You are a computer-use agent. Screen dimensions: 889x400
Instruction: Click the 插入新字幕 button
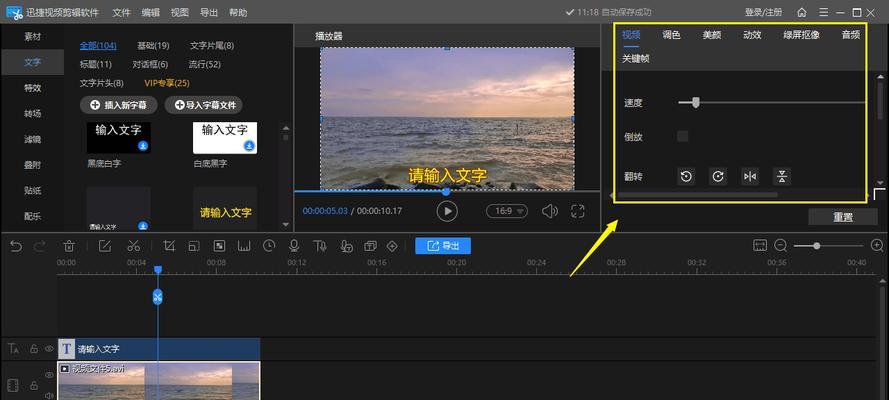pos(118,105)
